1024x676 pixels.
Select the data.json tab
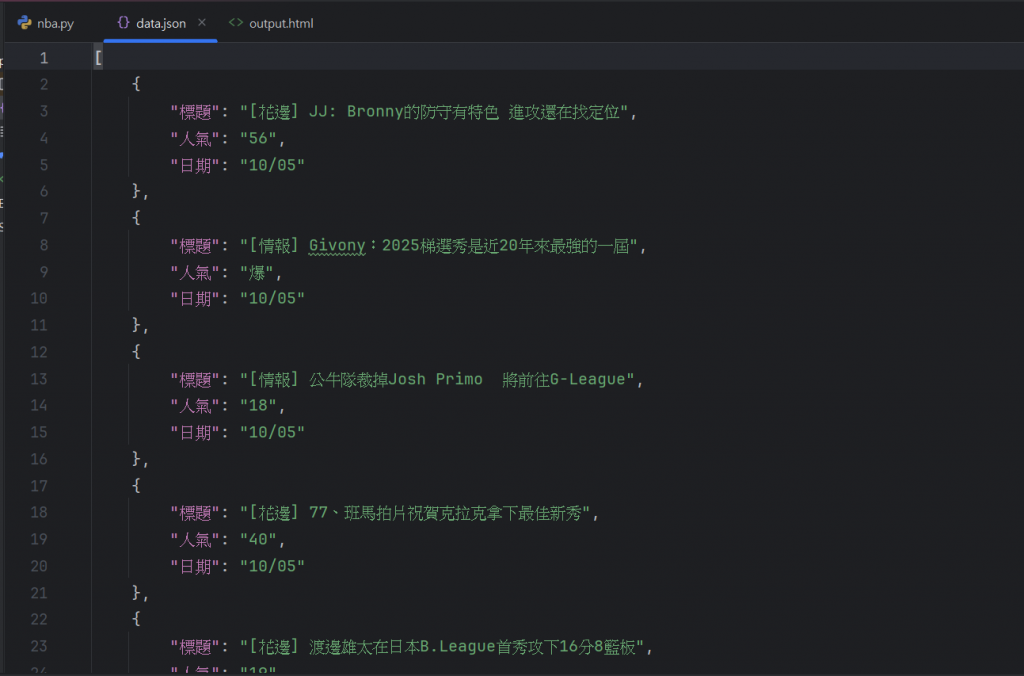click(x=161, y=24)
